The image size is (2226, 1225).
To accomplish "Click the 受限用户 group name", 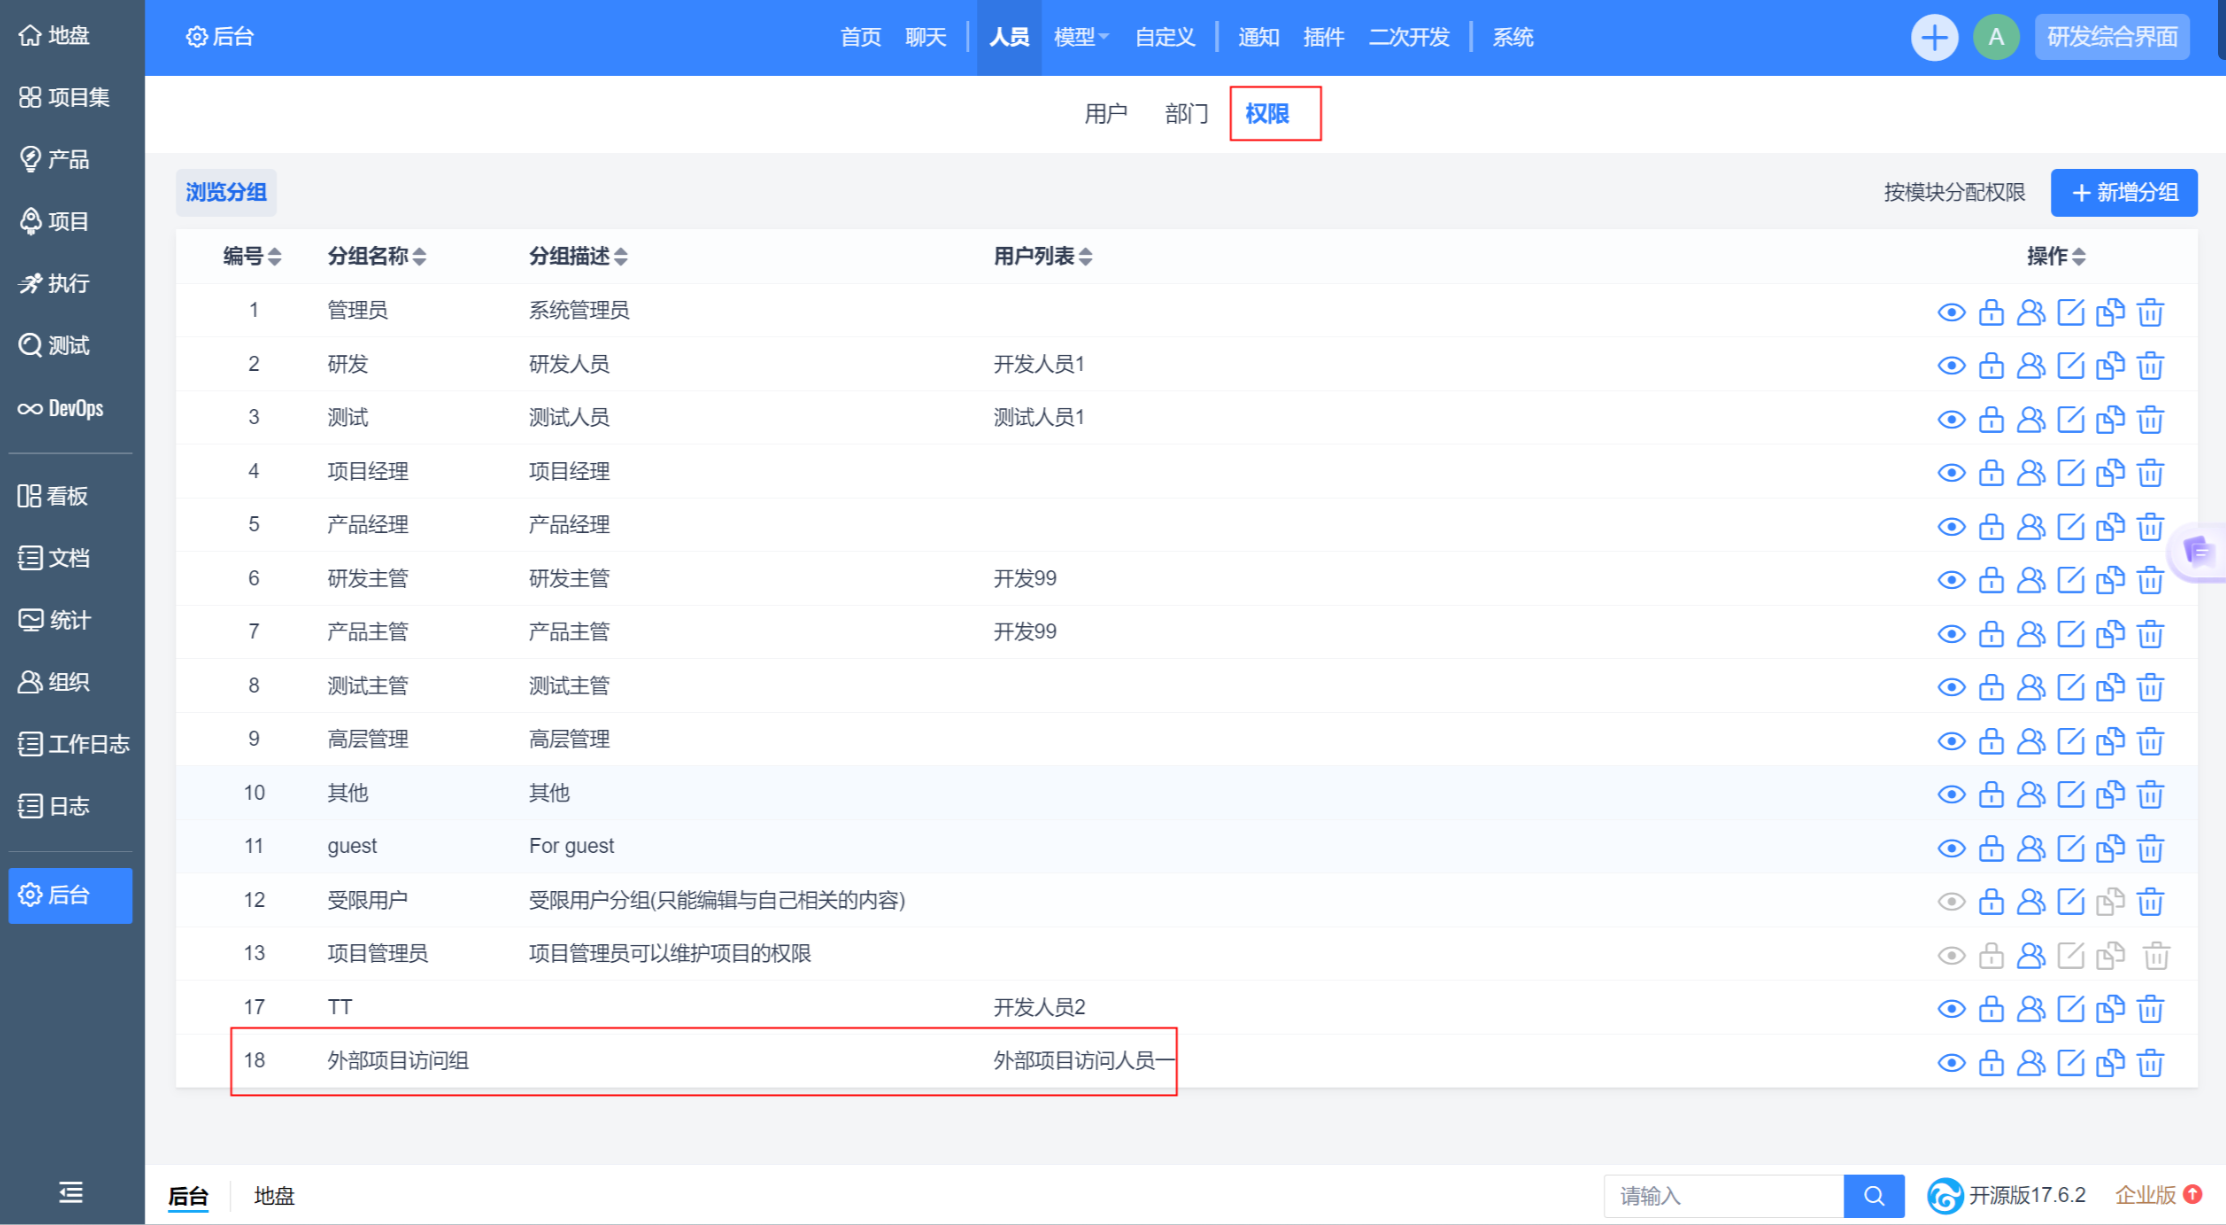I will [x=367, y=900].
